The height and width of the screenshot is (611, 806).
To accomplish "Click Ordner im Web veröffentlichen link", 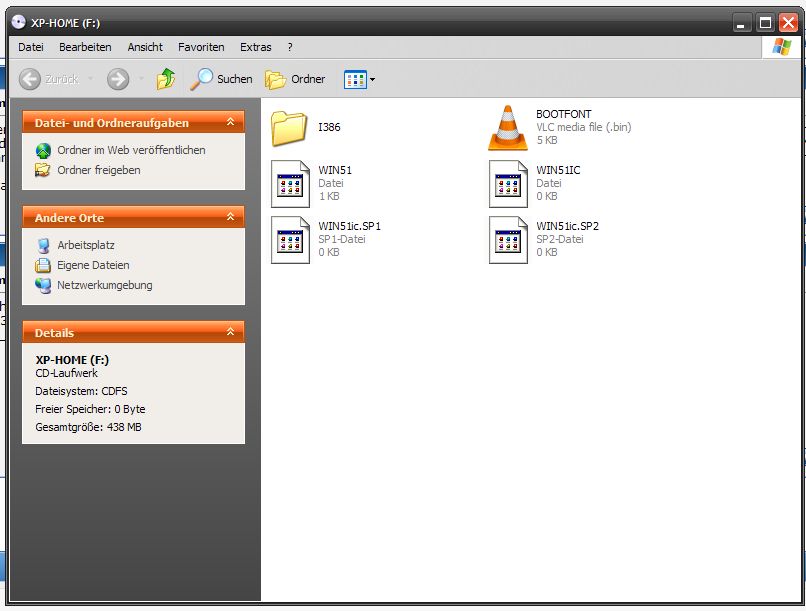I will pos(131,150).
